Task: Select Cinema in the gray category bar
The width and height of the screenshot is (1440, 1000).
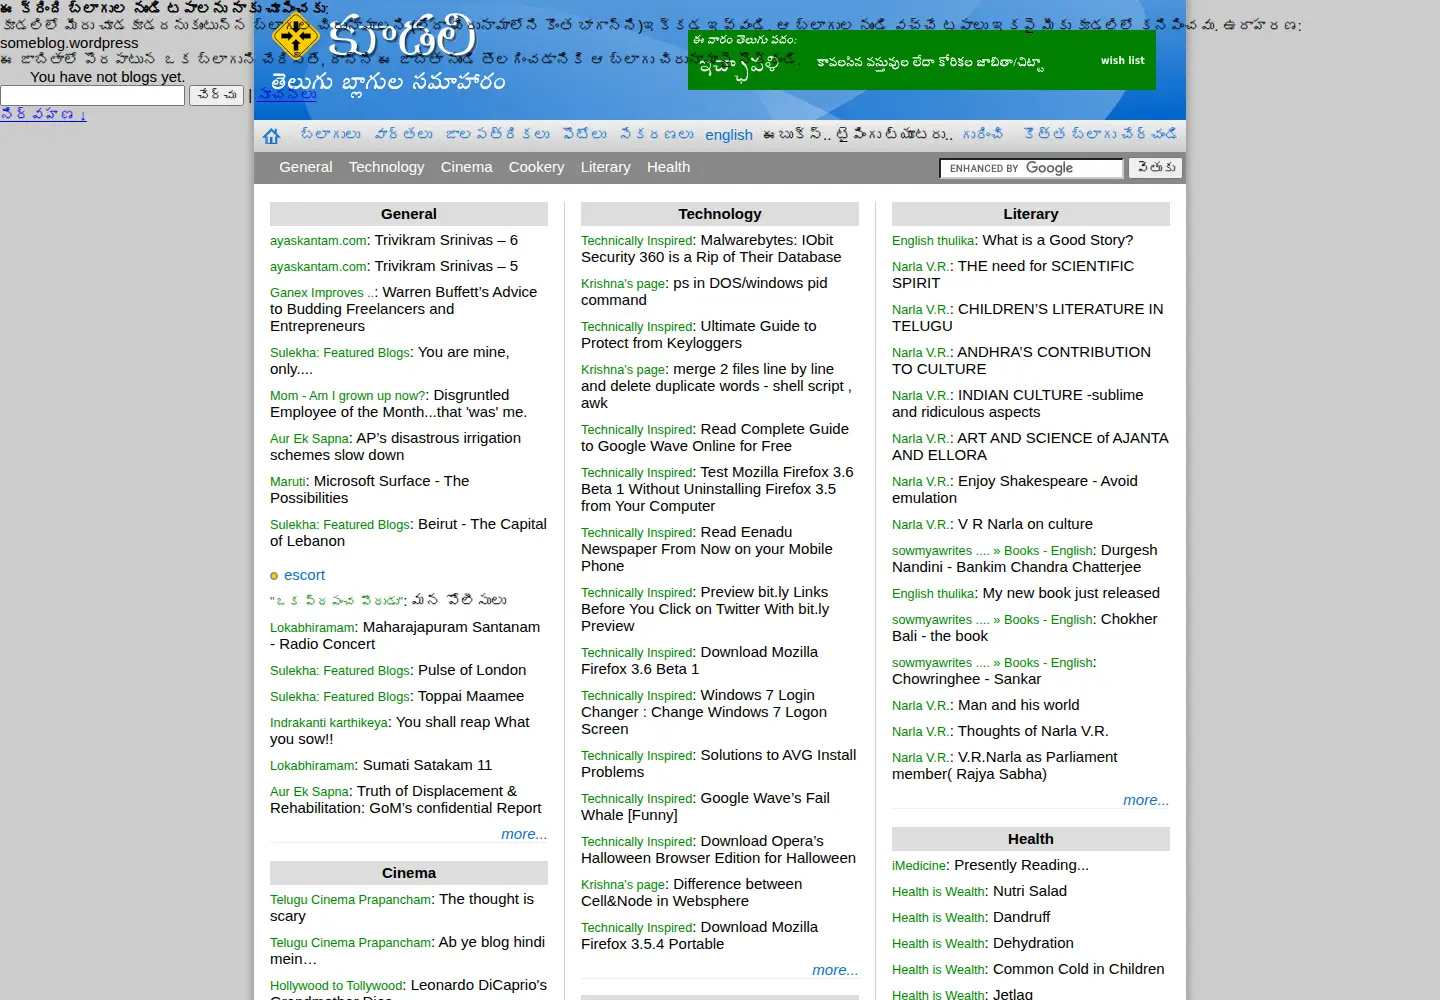Action: click(467, 167)
